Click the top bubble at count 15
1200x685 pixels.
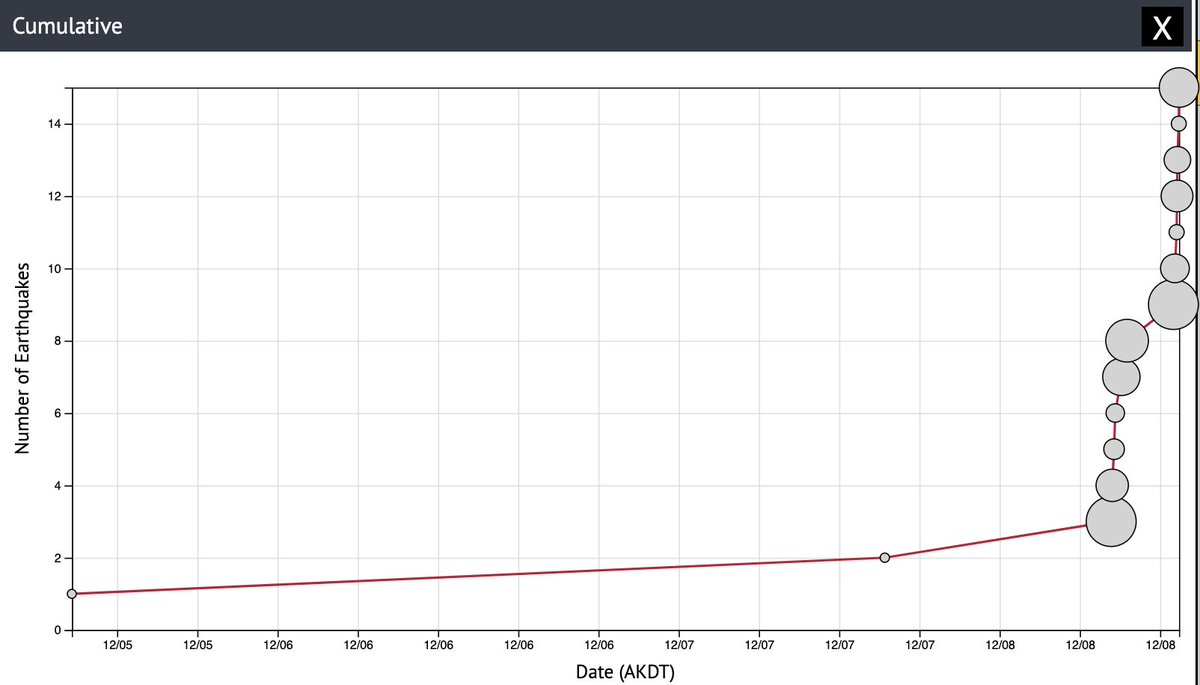(x=1179, y=87)
